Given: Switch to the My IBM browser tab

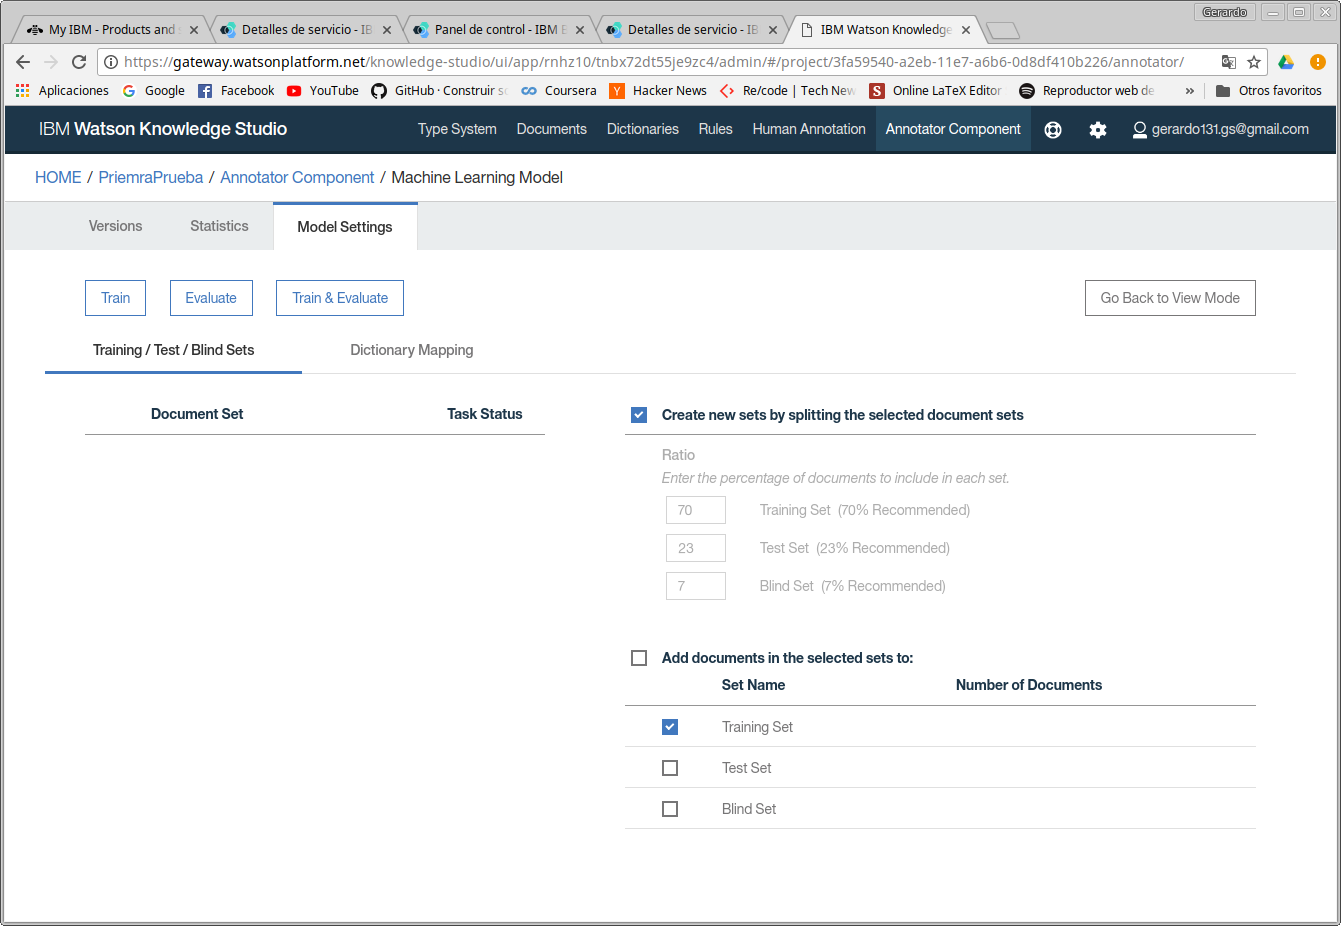Looking at the screenshot, I should 111,30.
